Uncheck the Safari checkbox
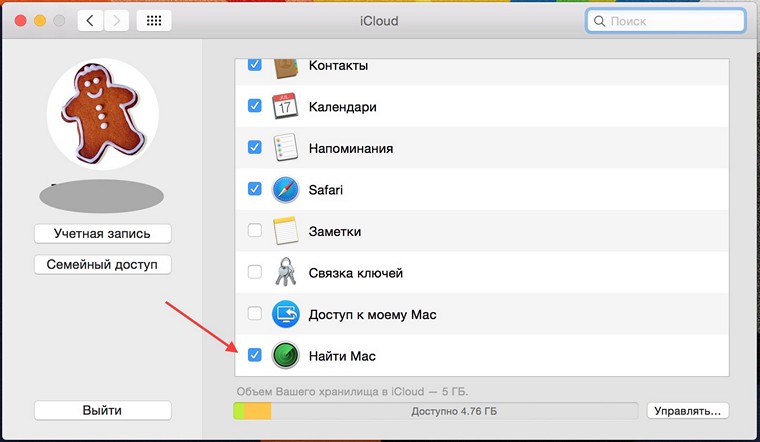Viewport: 760px width, 442px height. pos(254,189)
